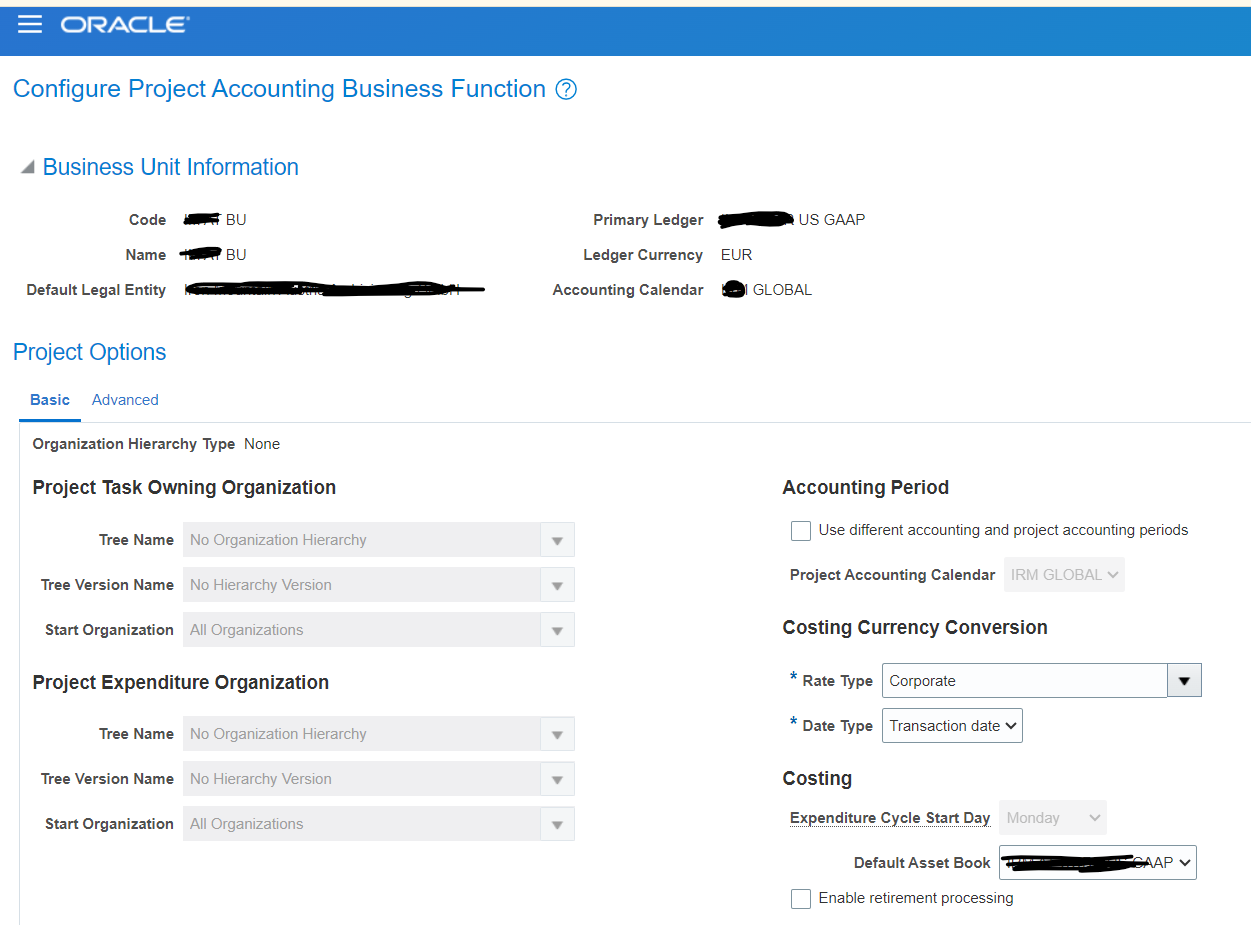Click the Project Options heading
Screen dimensions: 1251x925
coord(89,352)
